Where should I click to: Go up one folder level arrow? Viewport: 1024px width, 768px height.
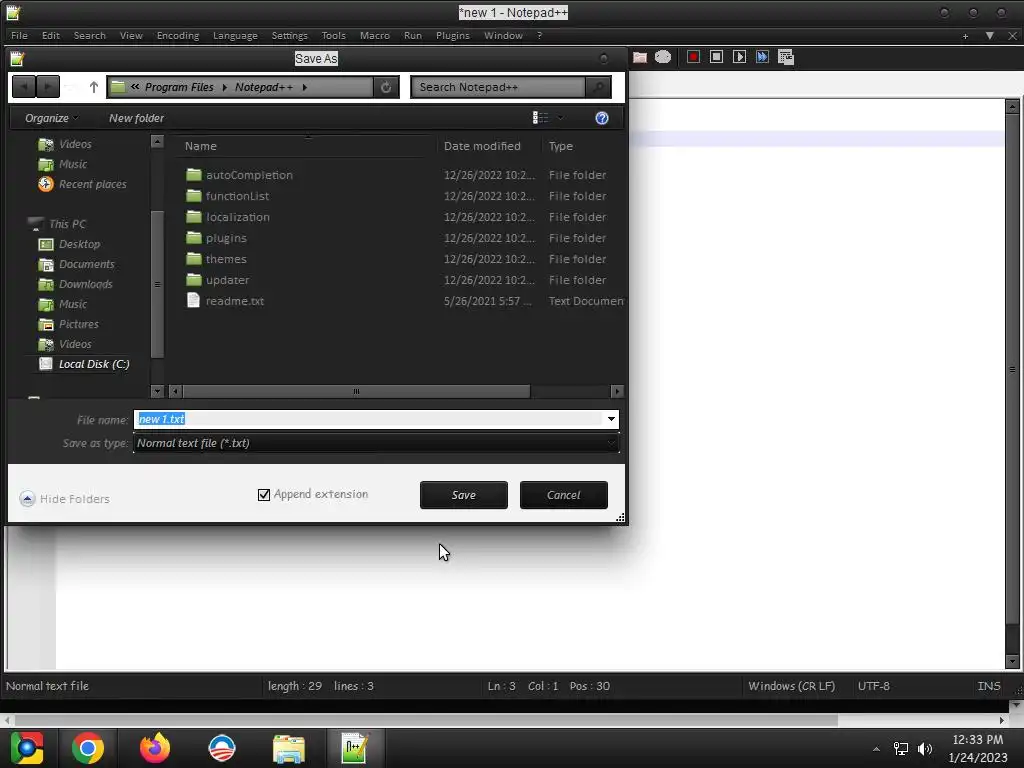coord(93,87)
